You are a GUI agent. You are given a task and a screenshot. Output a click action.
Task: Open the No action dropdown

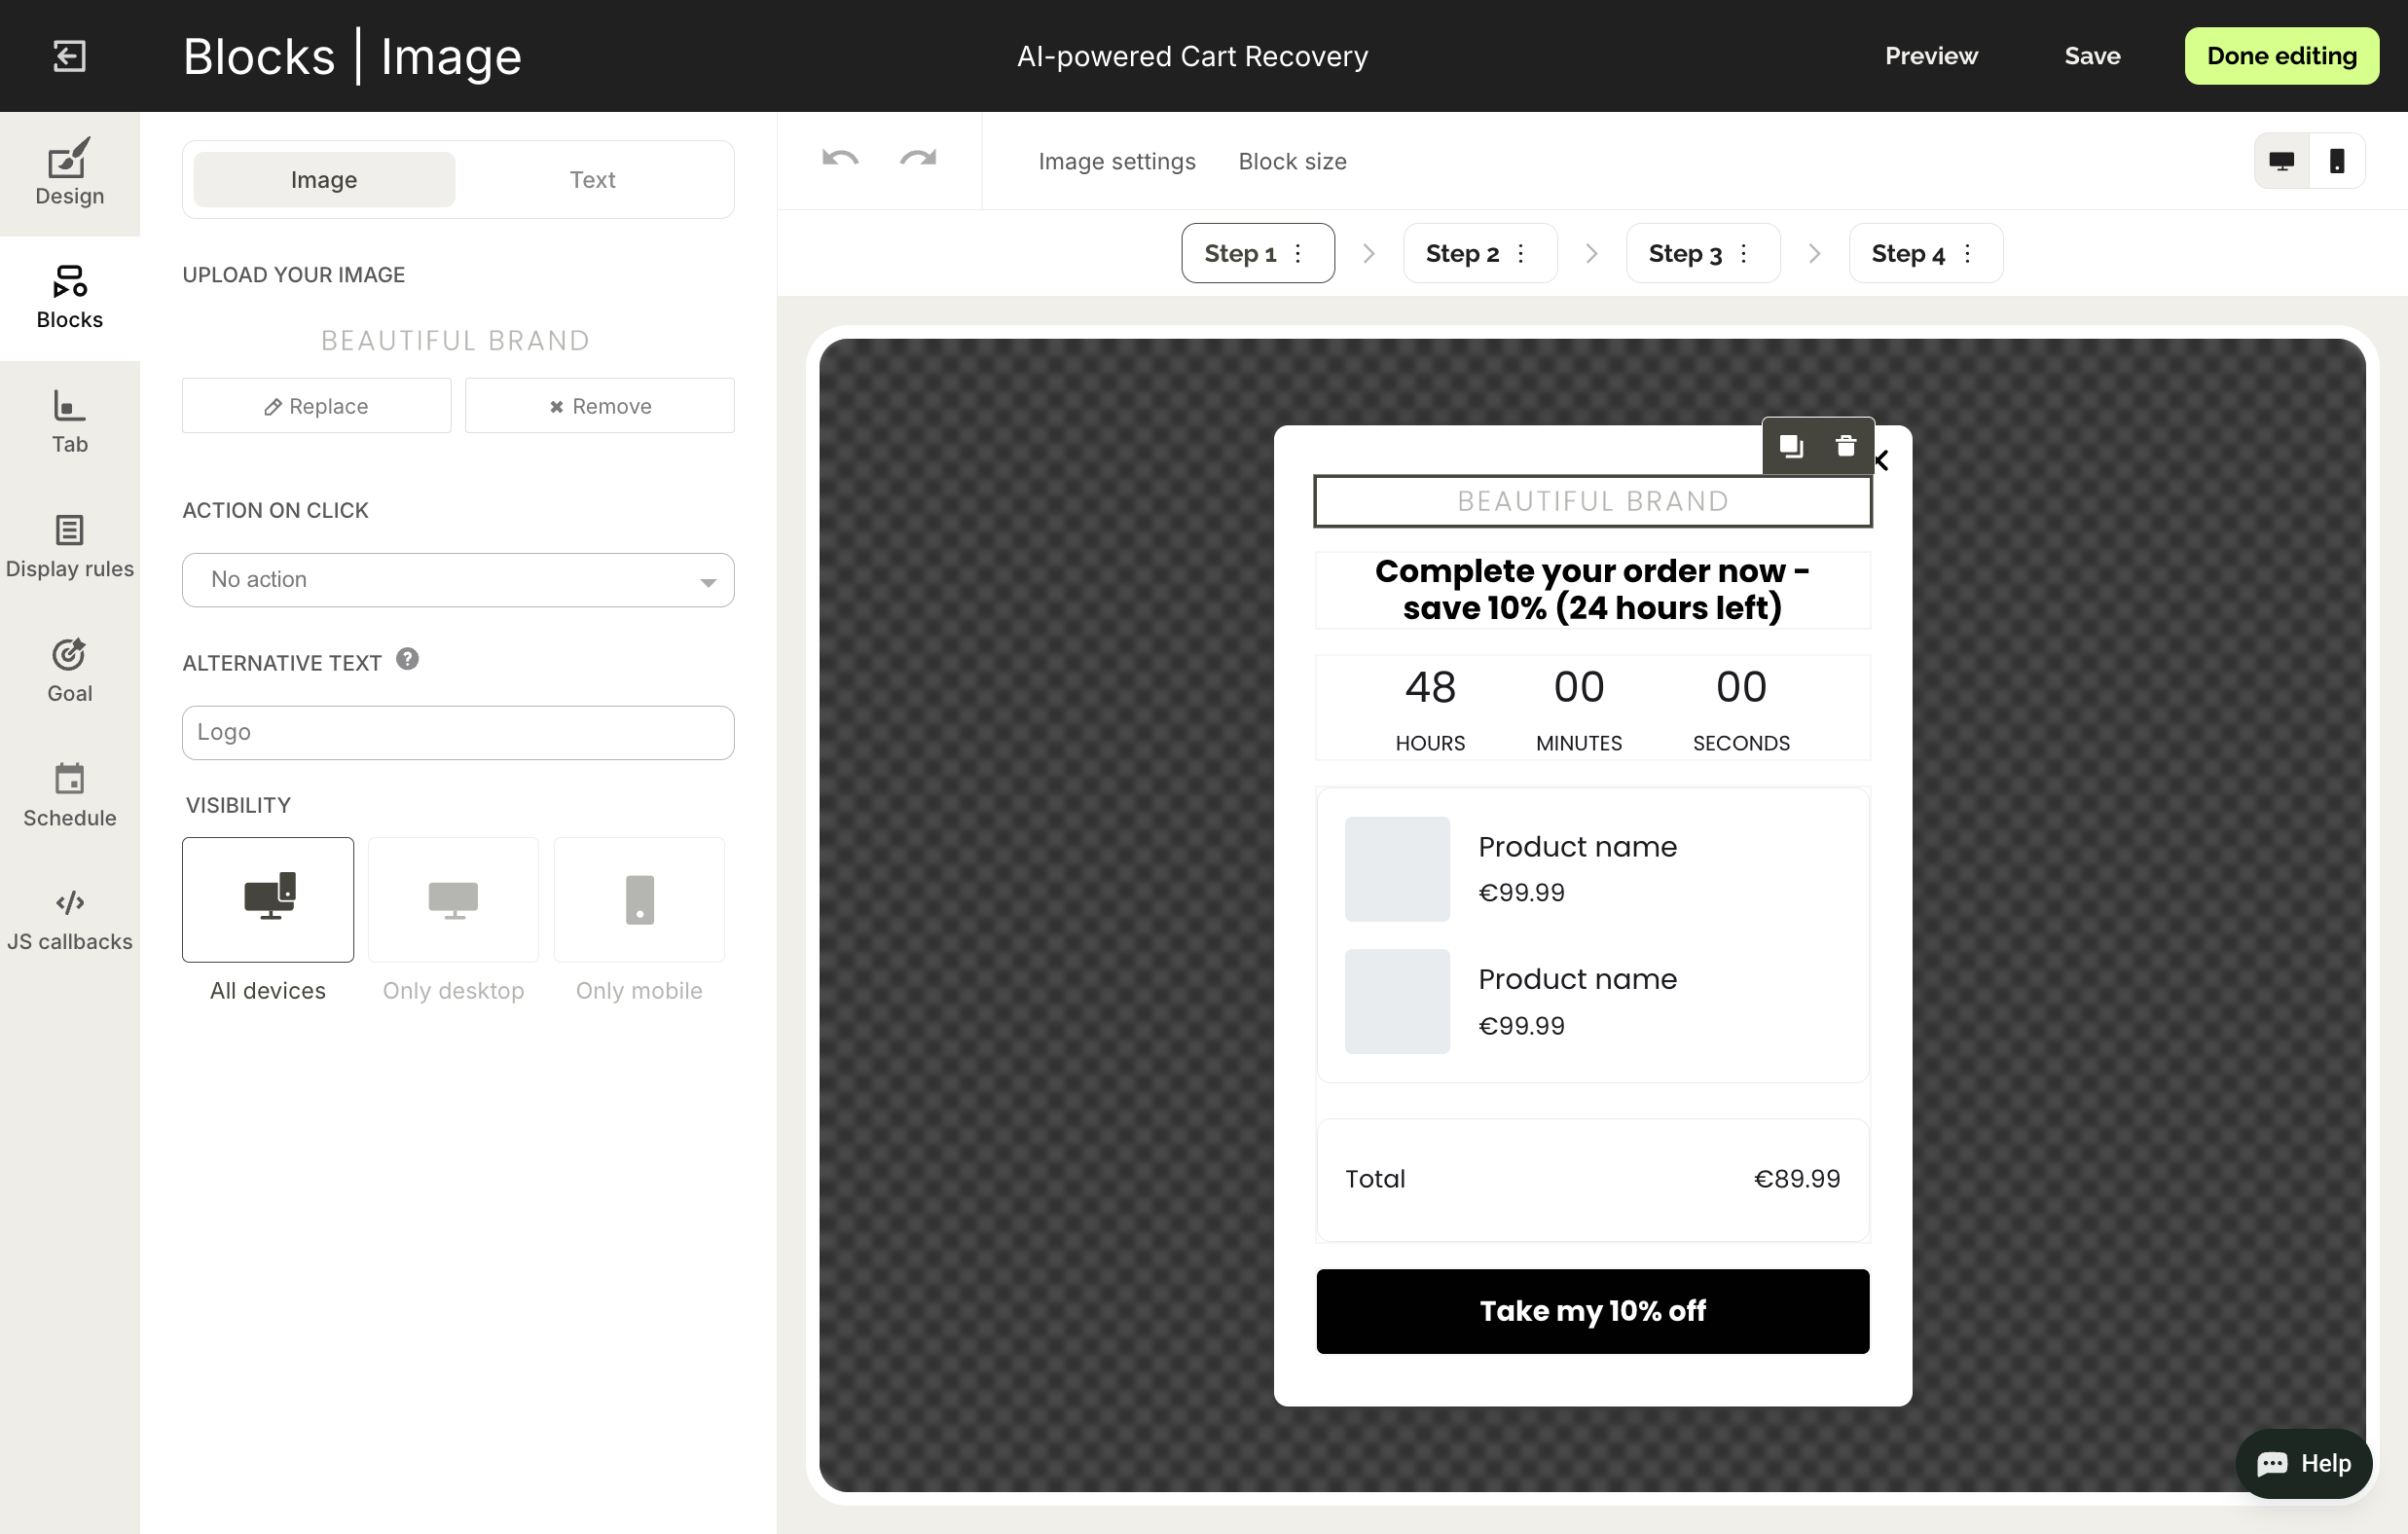[x=458, y=580]
